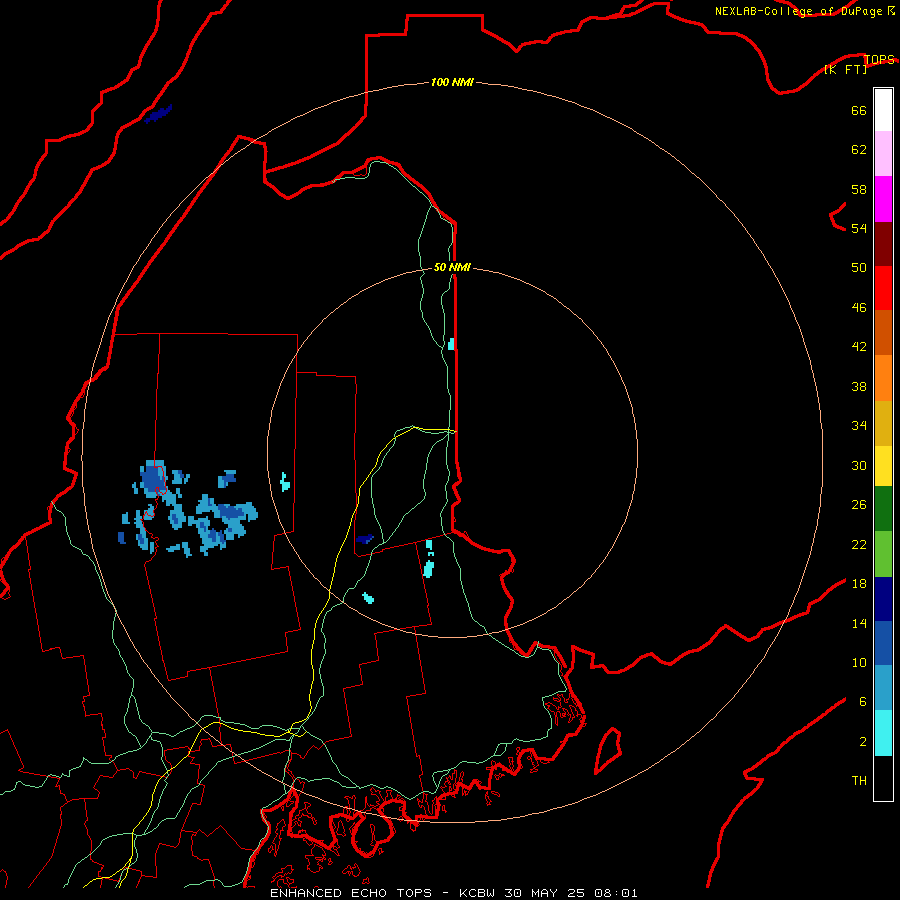Click the light blue swatch between 6 and 10
The width and height of the screenshot is (900, 900).
click(883, 688)
